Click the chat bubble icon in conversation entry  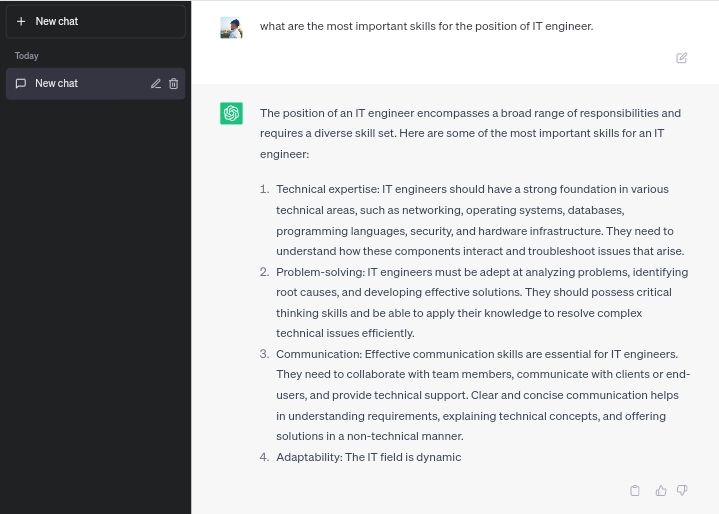tap(21, 83)
